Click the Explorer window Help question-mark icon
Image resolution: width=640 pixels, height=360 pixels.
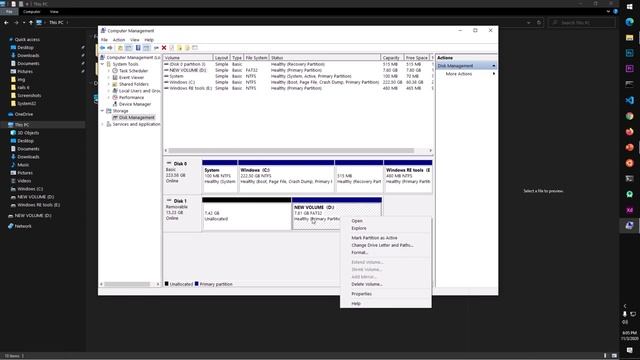point(615,12)
